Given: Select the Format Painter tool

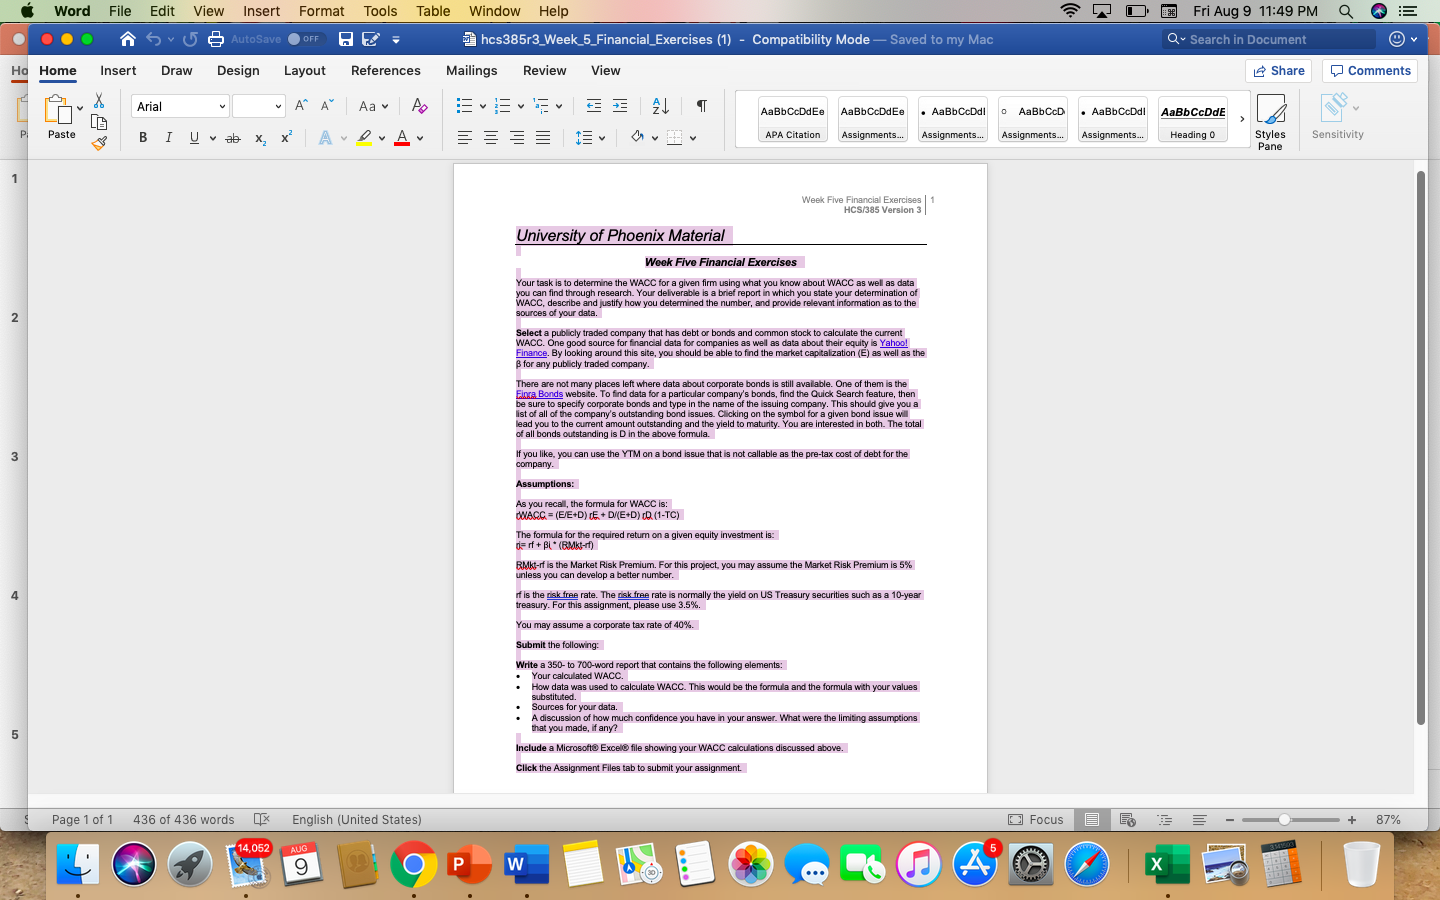Looking at the screenshot, I should tap(97, 143).
